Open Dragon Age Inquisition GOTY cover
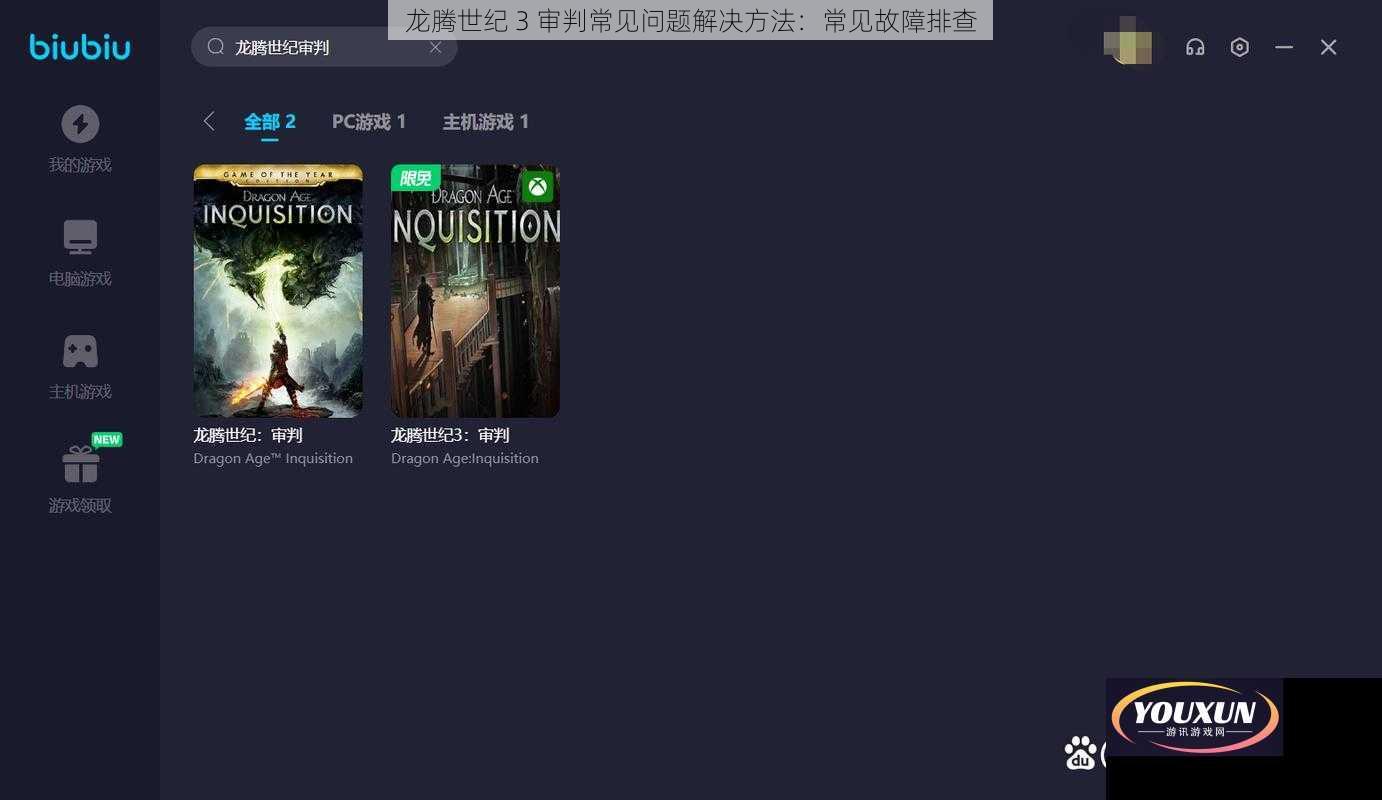1382x800 pixels. 278,291
